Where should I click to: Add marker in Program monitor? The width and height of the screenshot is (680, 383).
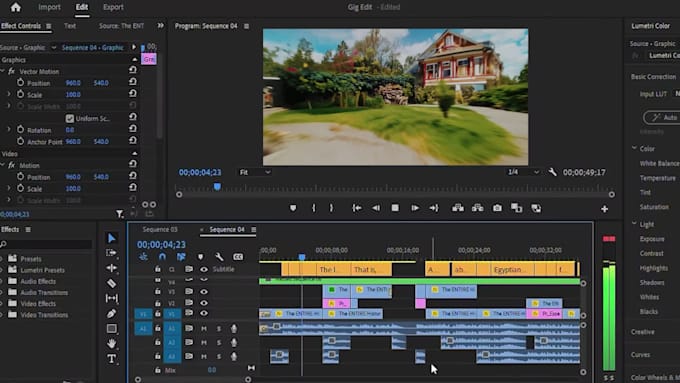point(293,208)
